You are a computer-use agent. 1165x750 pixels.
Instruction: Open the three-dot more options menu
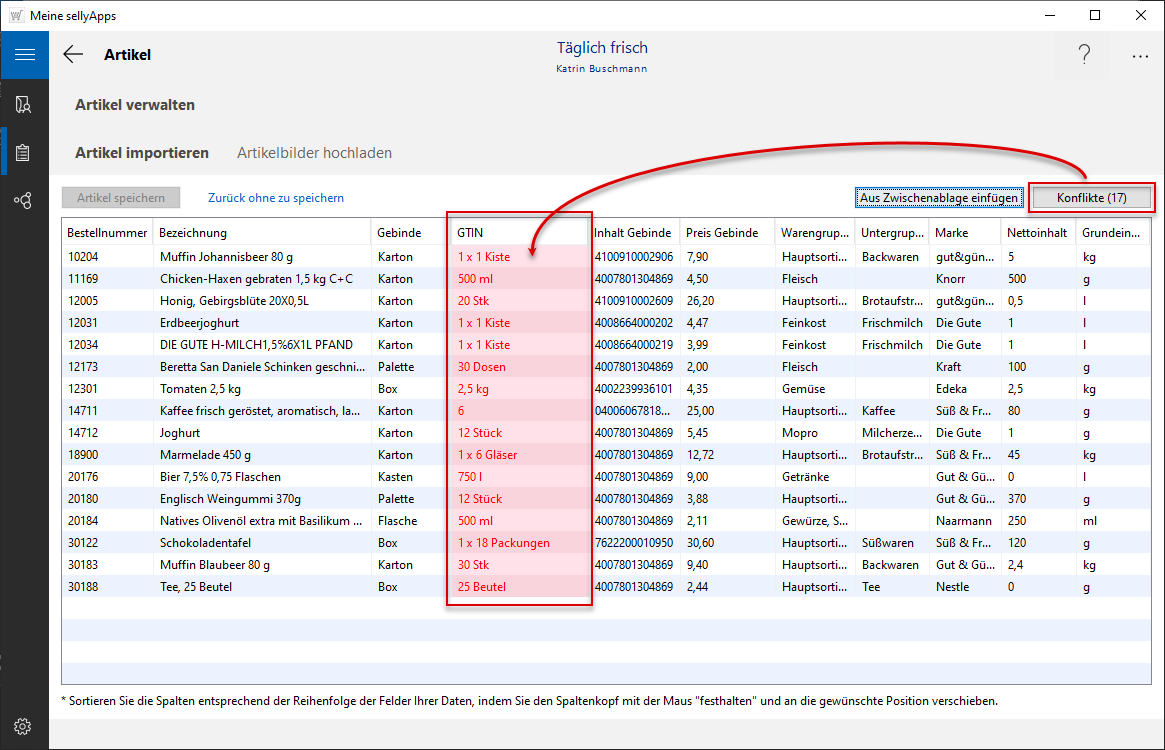tap(1140, 56)
